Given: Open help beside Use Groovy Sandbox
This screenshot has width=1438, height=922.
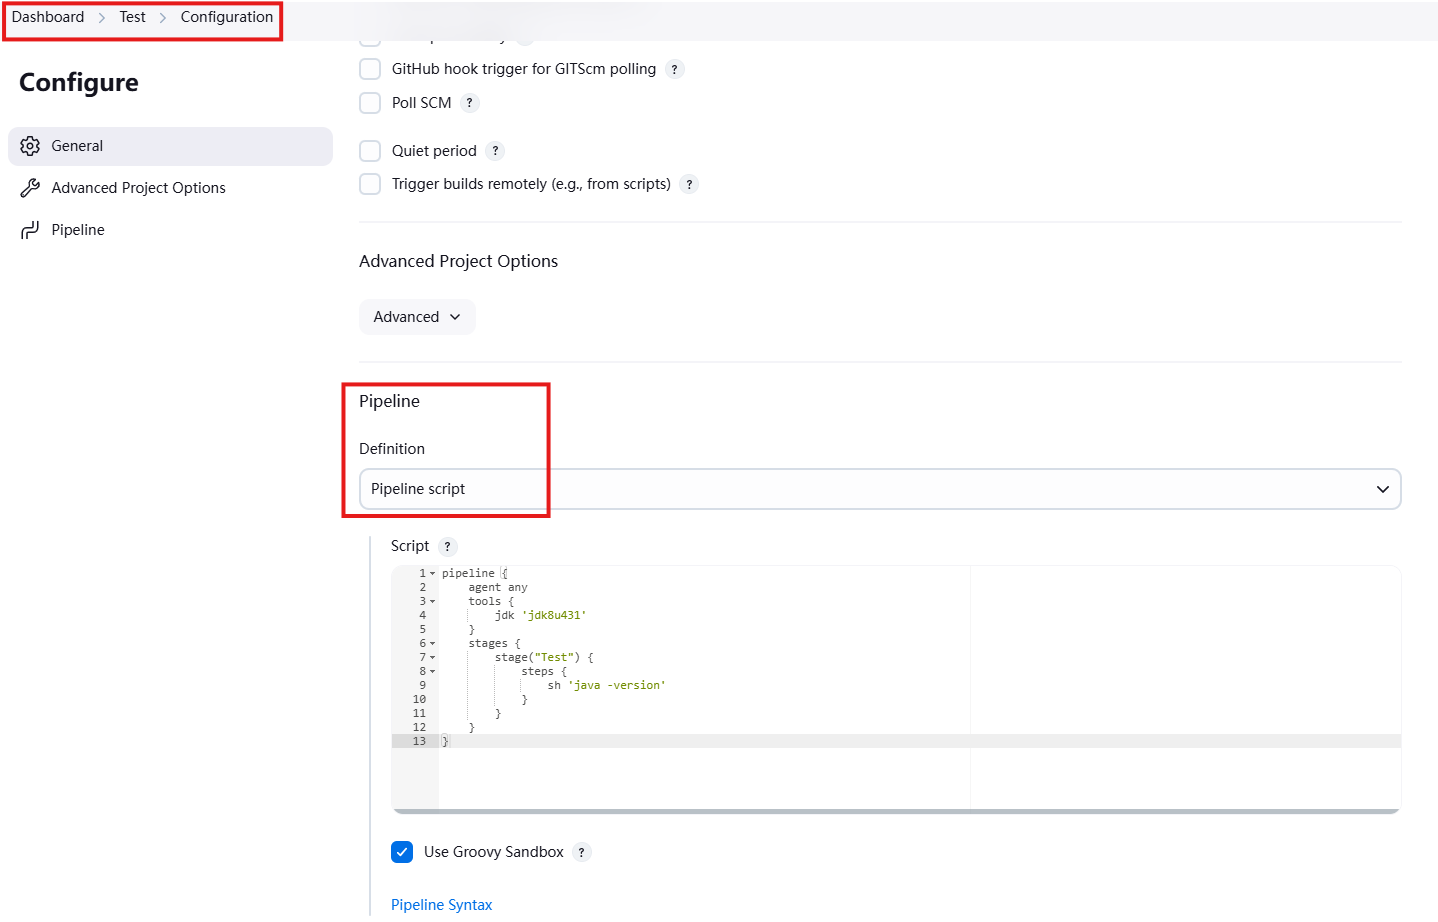Looking at the screenshot, I should click(x=581, y=851).
